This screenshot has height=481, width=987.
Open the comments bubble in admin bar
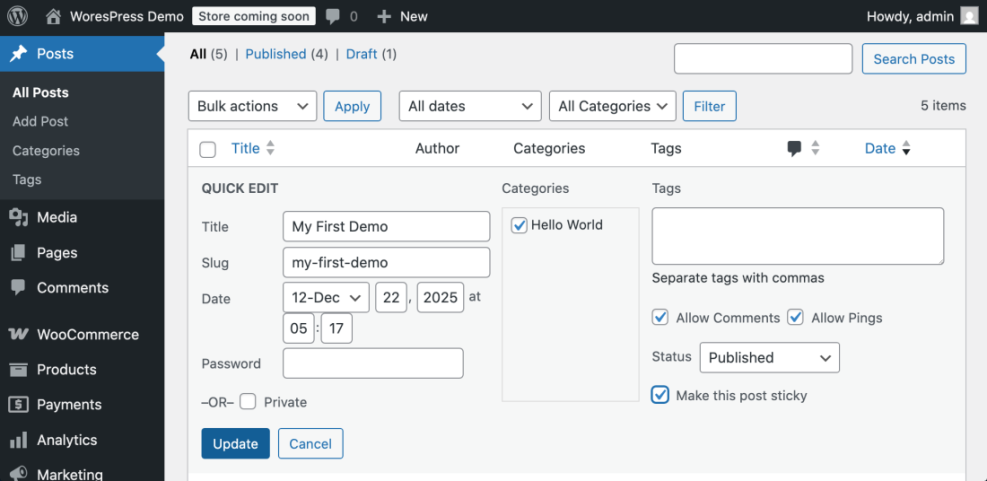[x=333, y=16]
